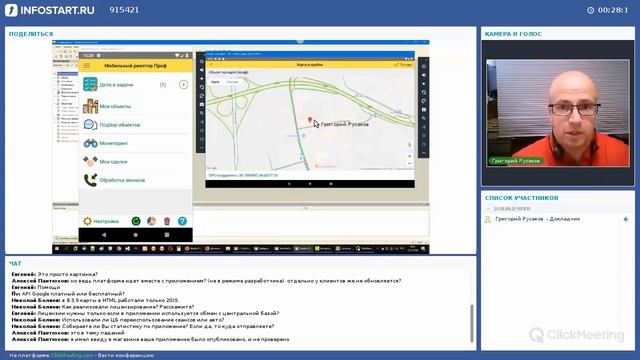Screen dimensions: 640x360
Task: Open the Дела и задачи menu item
Action: (x=116, y=85)
